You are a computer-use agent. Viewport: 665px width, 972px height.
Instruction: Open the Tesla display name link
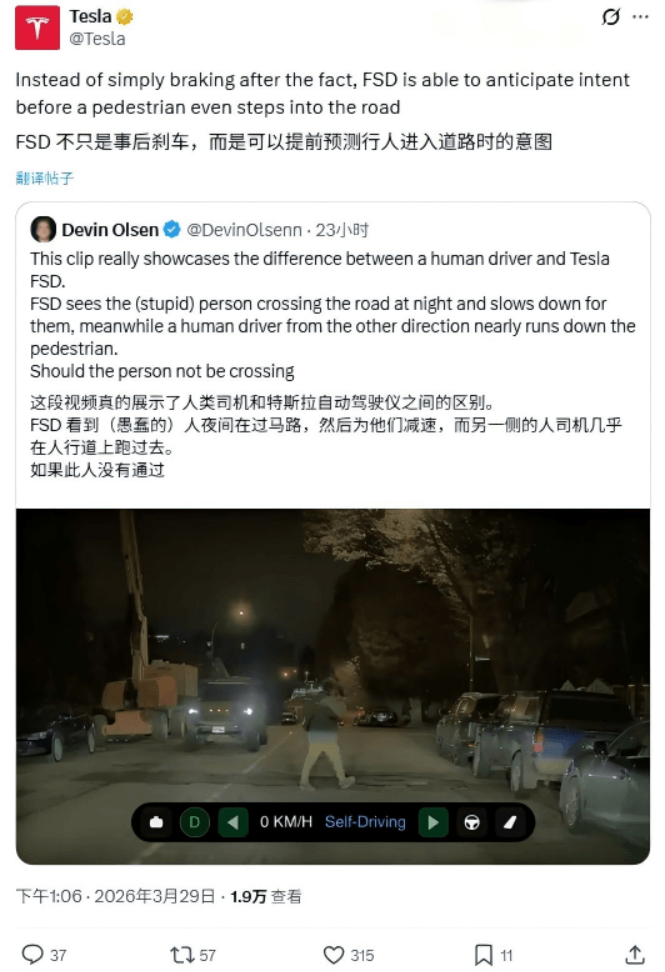click(90, 16)
